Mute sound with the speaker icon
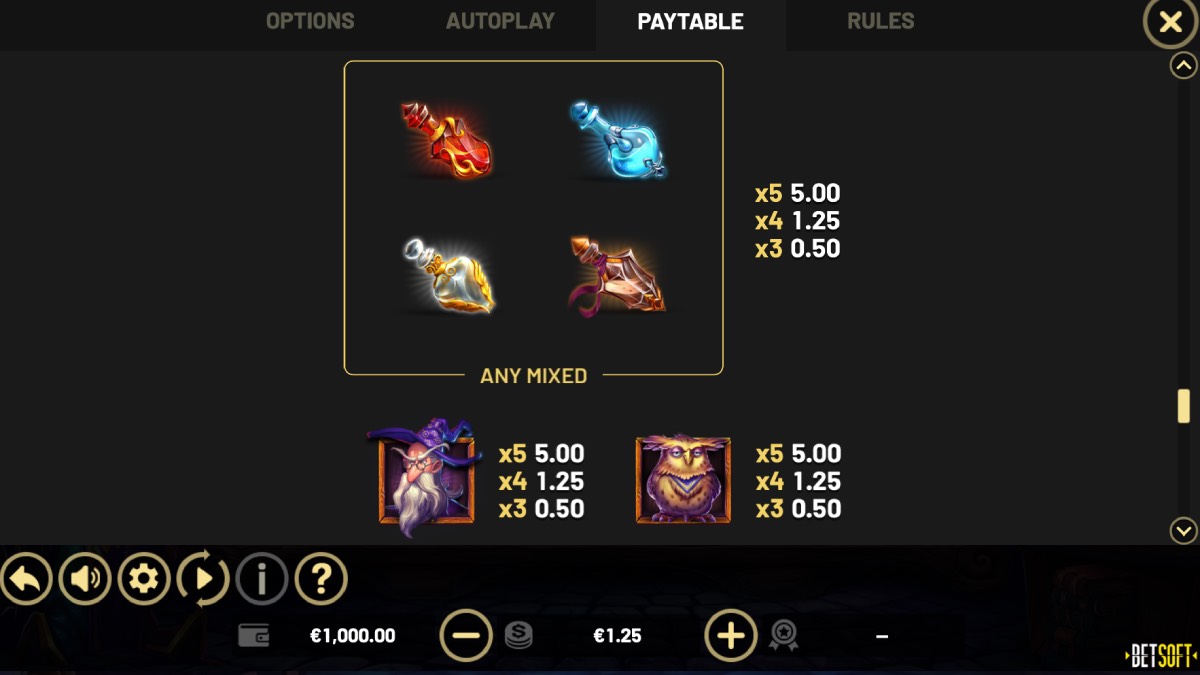This screenshot has width=1200, height=675. 85,578
